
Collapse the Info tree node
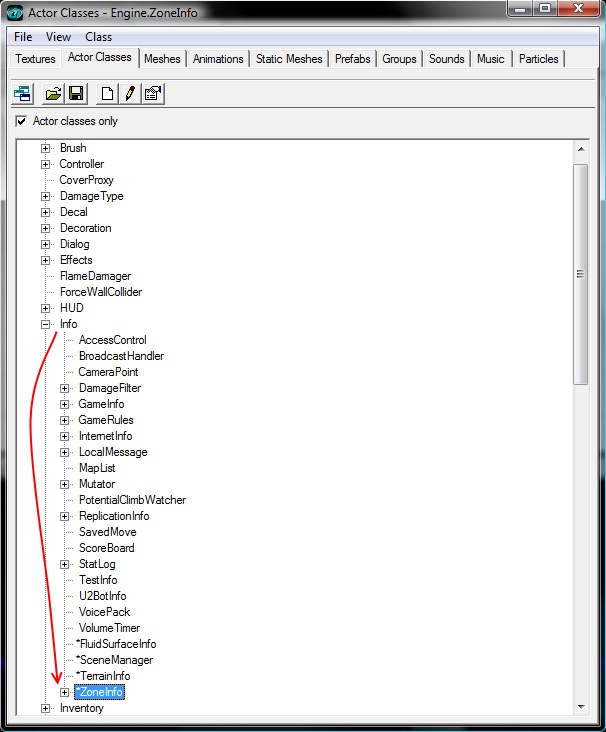pyautogui.click(x=45, y=324)
